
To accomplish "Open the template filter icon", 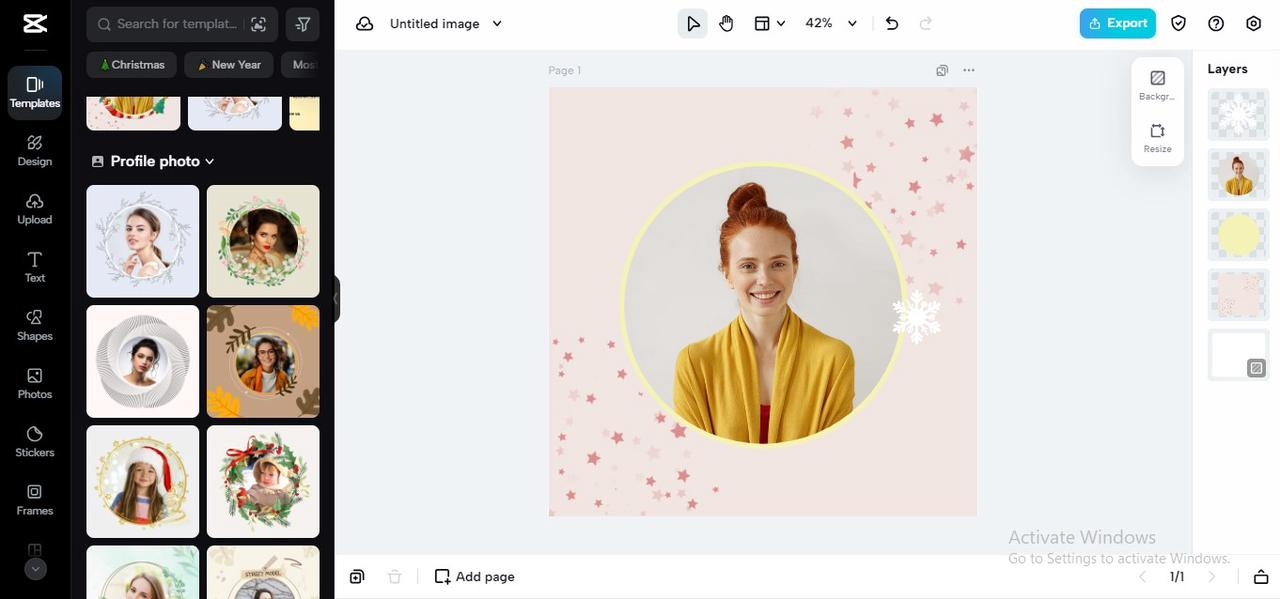I will click(303, 24).
